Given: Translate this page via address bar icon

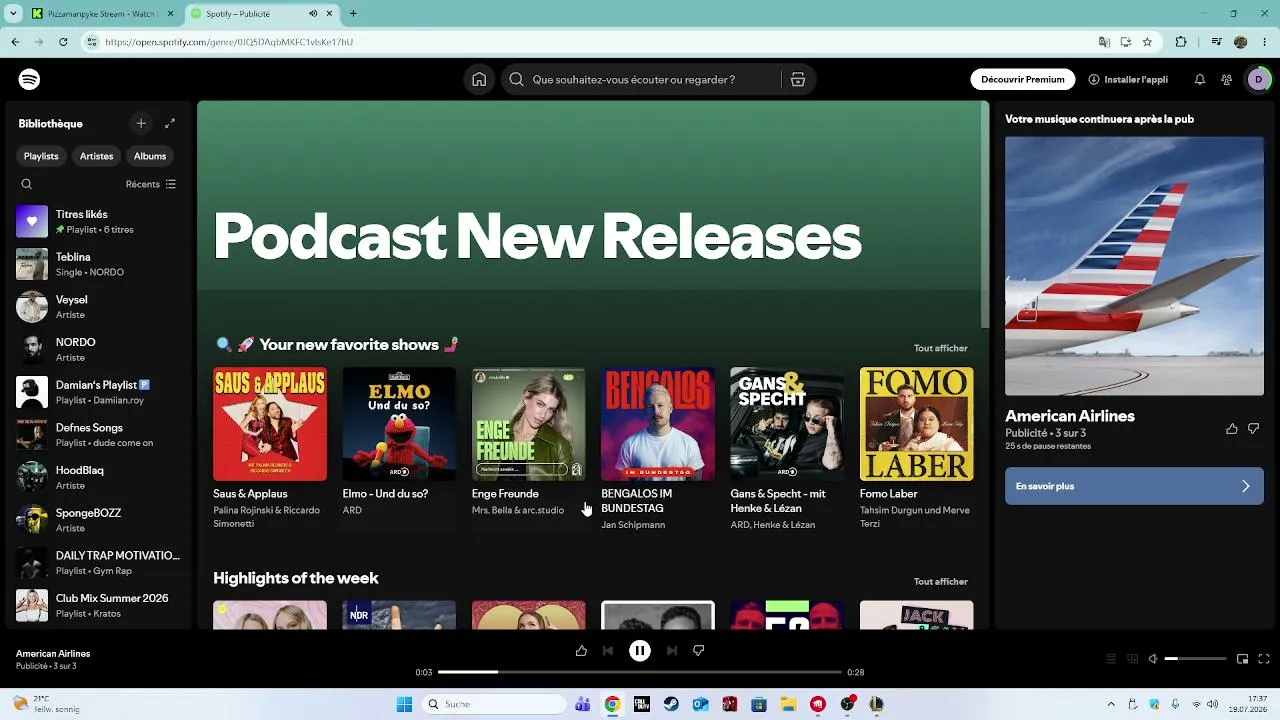Looking at the screenshot, I should [1104, 42].
